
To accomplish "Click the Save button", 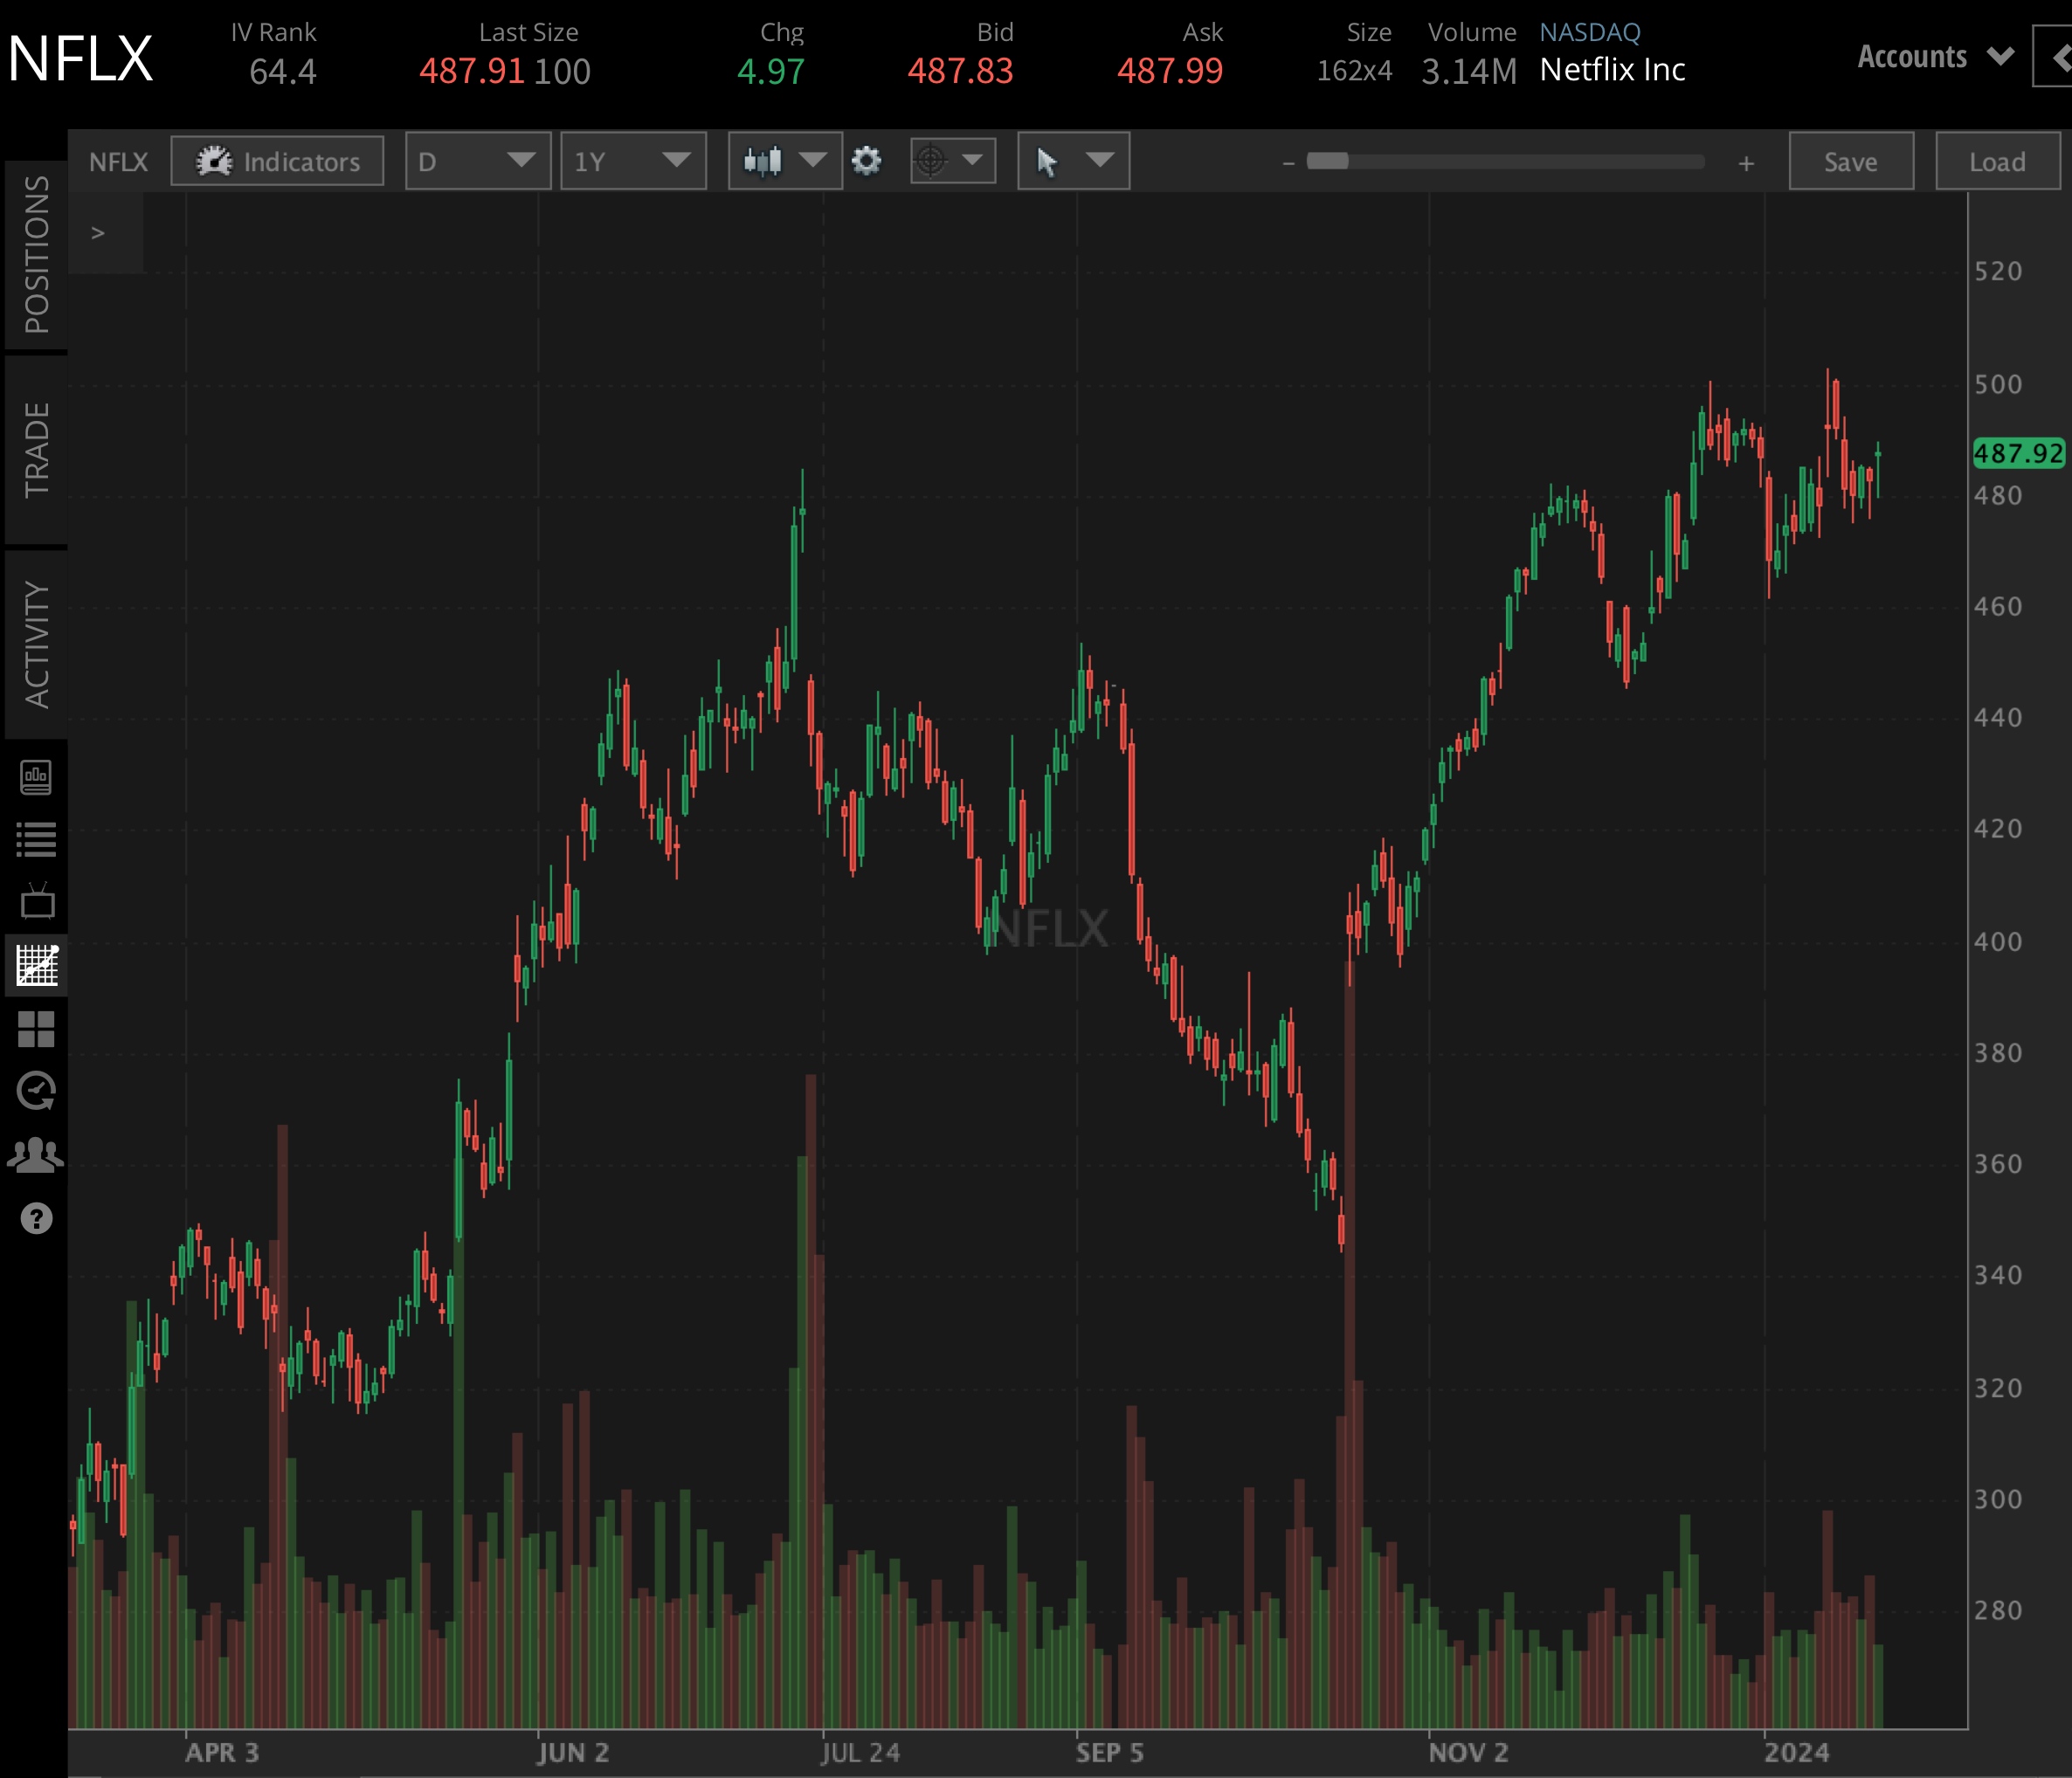I will pyautogui.click(x=1851, y=160).
